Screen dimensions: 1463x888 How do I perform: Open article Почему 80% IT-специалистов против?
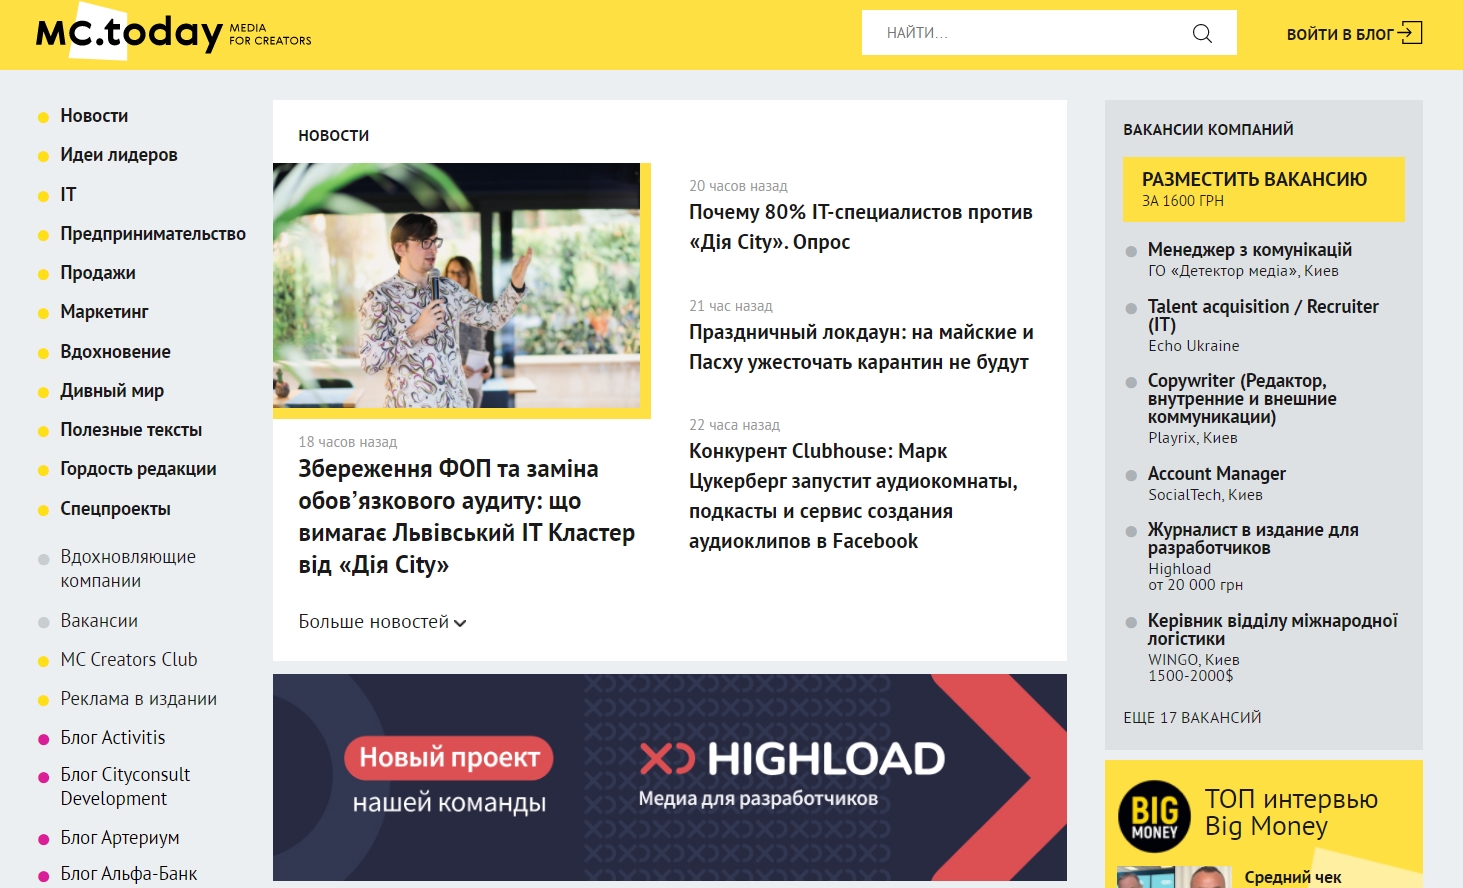[861, 227]
